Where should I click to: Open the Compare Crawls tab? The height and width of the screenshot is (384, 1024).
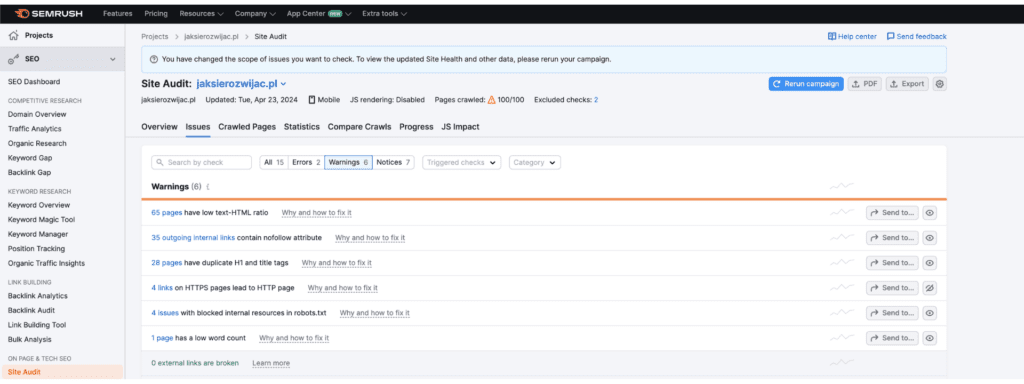(x=360, y=127)
